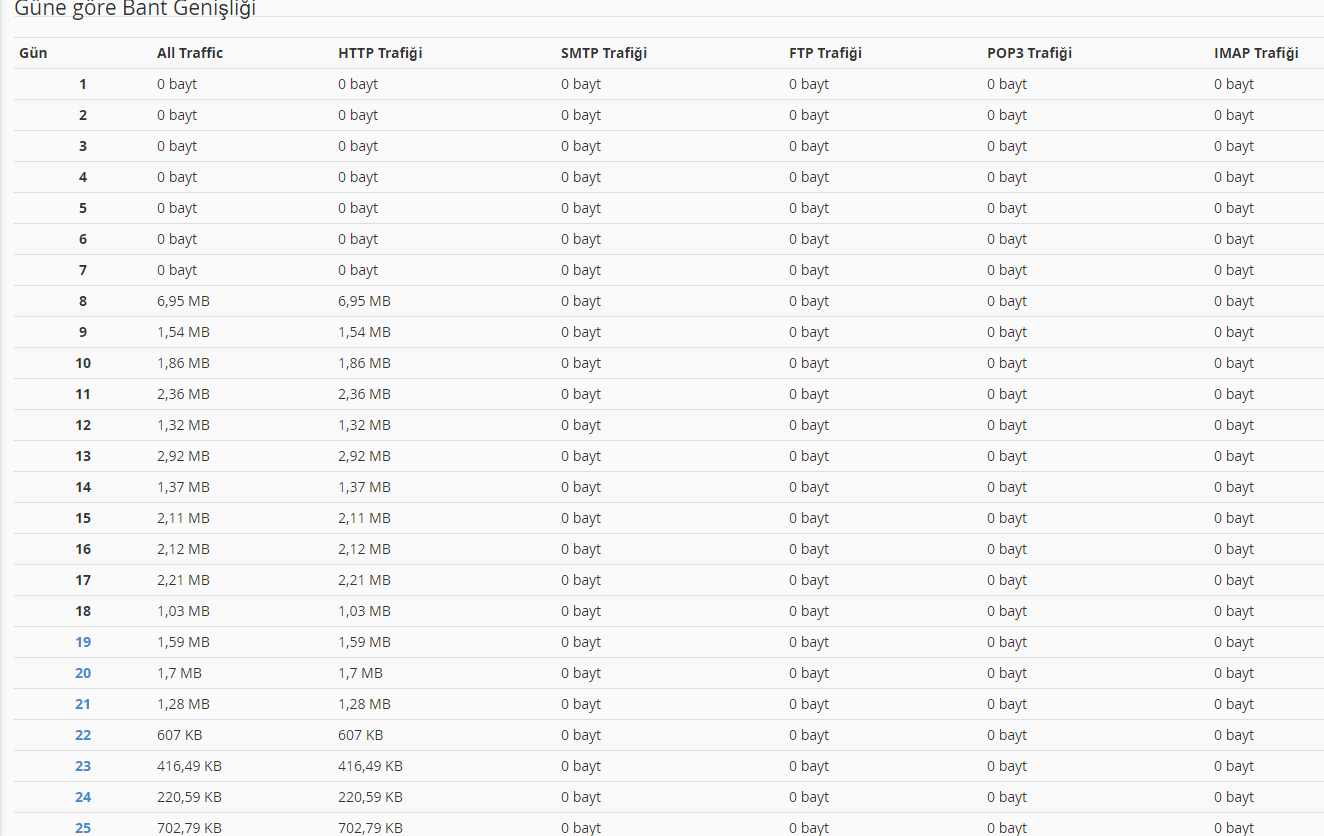Select the day 25 link

[x=83, y=828]
